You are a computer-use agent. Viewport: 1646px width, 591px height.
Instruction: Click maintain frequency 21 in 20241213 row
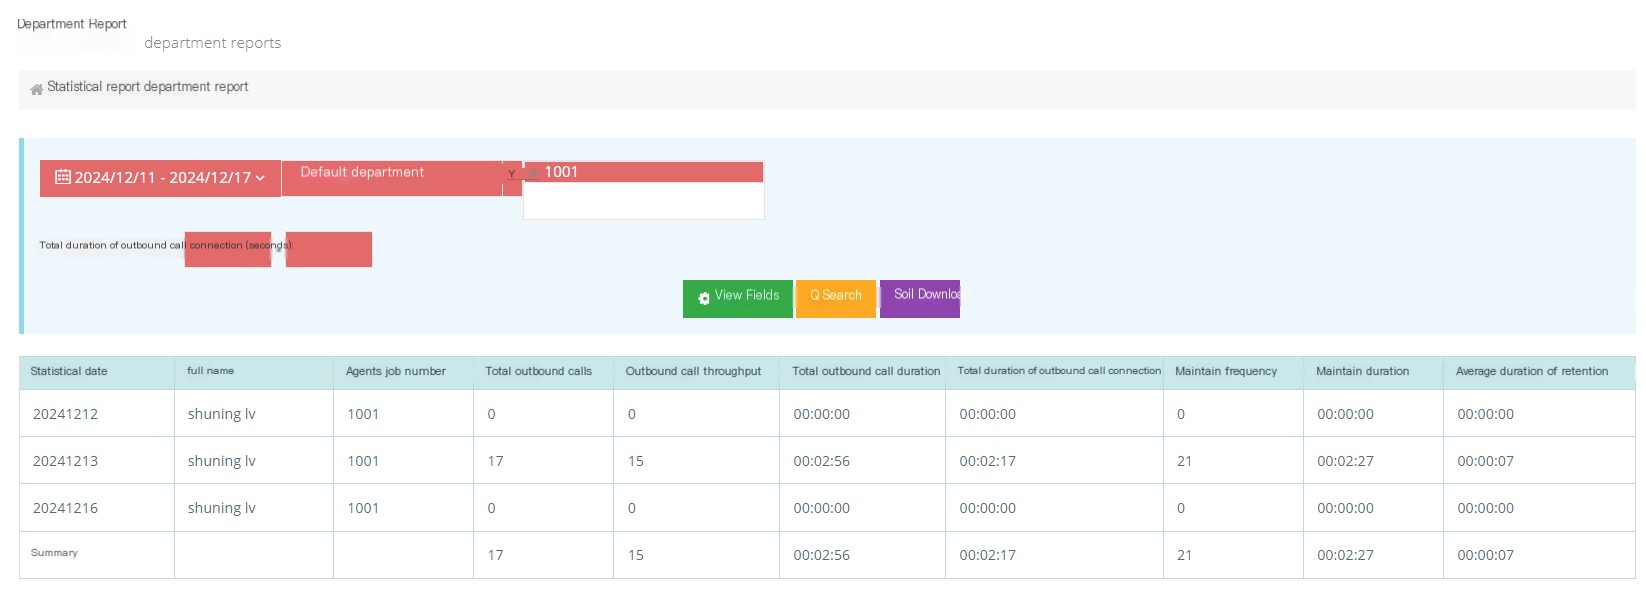1184,461
